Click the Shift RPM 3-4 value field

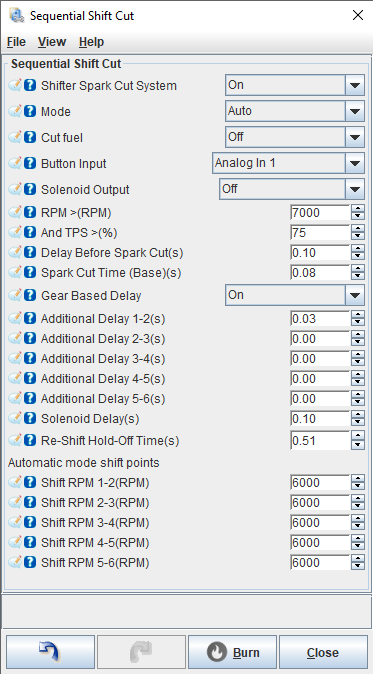pos(320,523)
